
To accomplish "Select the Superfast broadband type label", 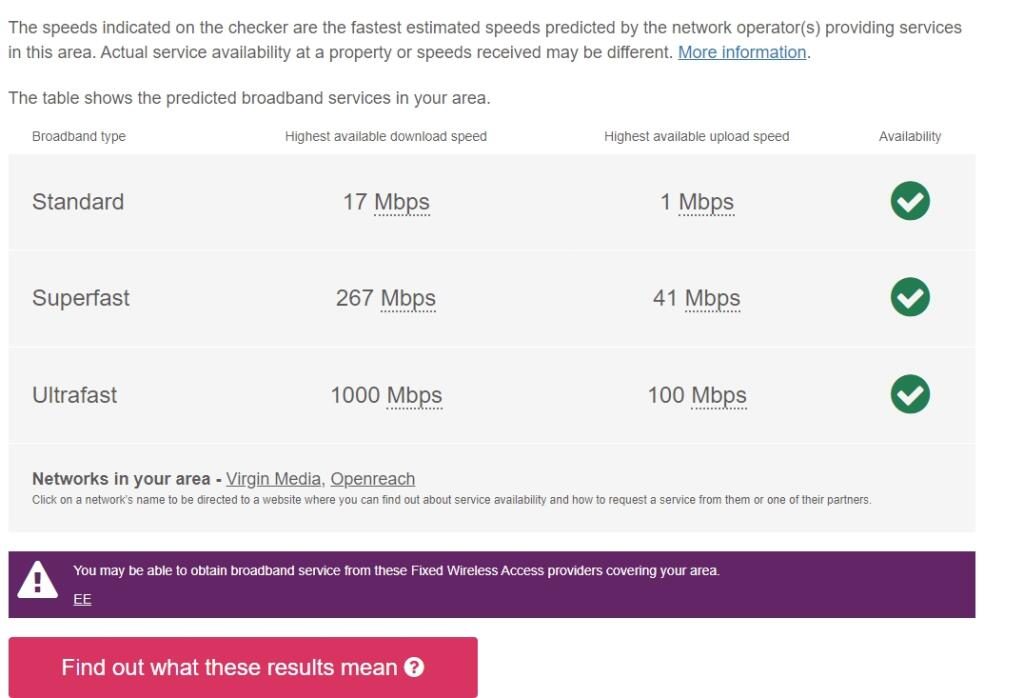I will point(81,298).
